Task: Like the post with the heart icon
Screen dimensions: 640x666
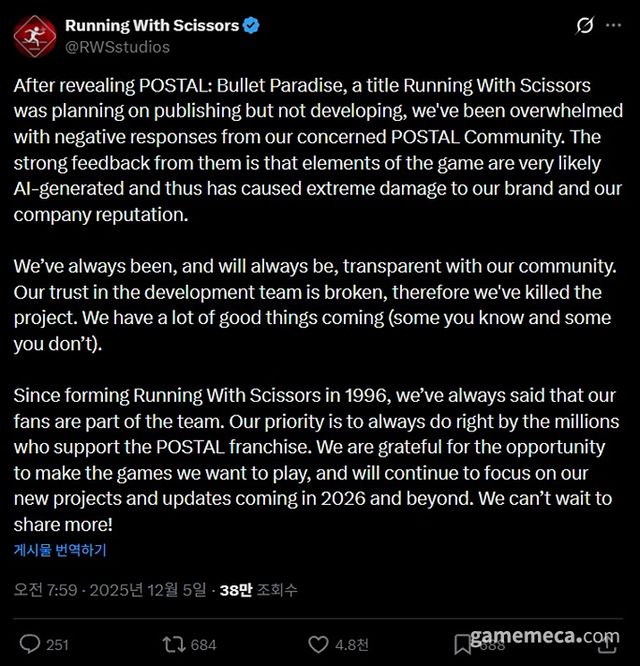Action: point(318,644)
